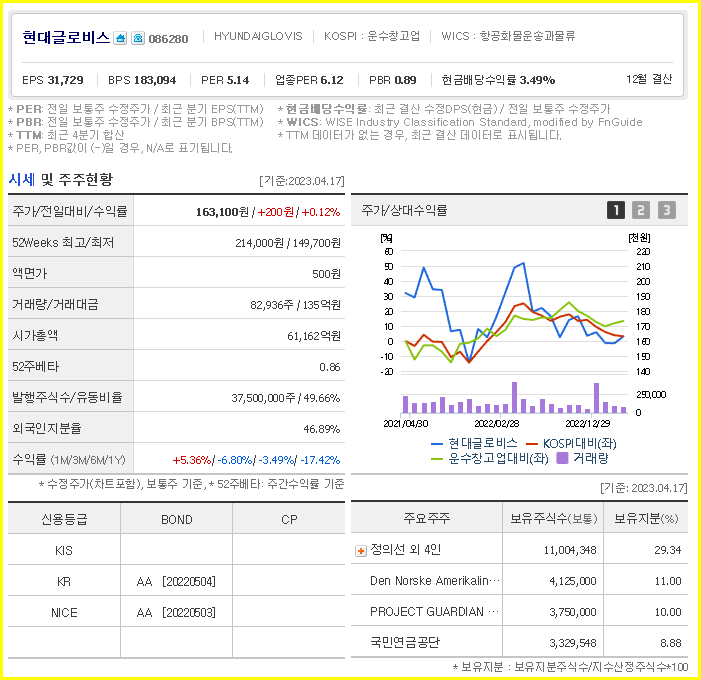
Task: Click the -17.42% one-year return
Action: coord(320,460)
